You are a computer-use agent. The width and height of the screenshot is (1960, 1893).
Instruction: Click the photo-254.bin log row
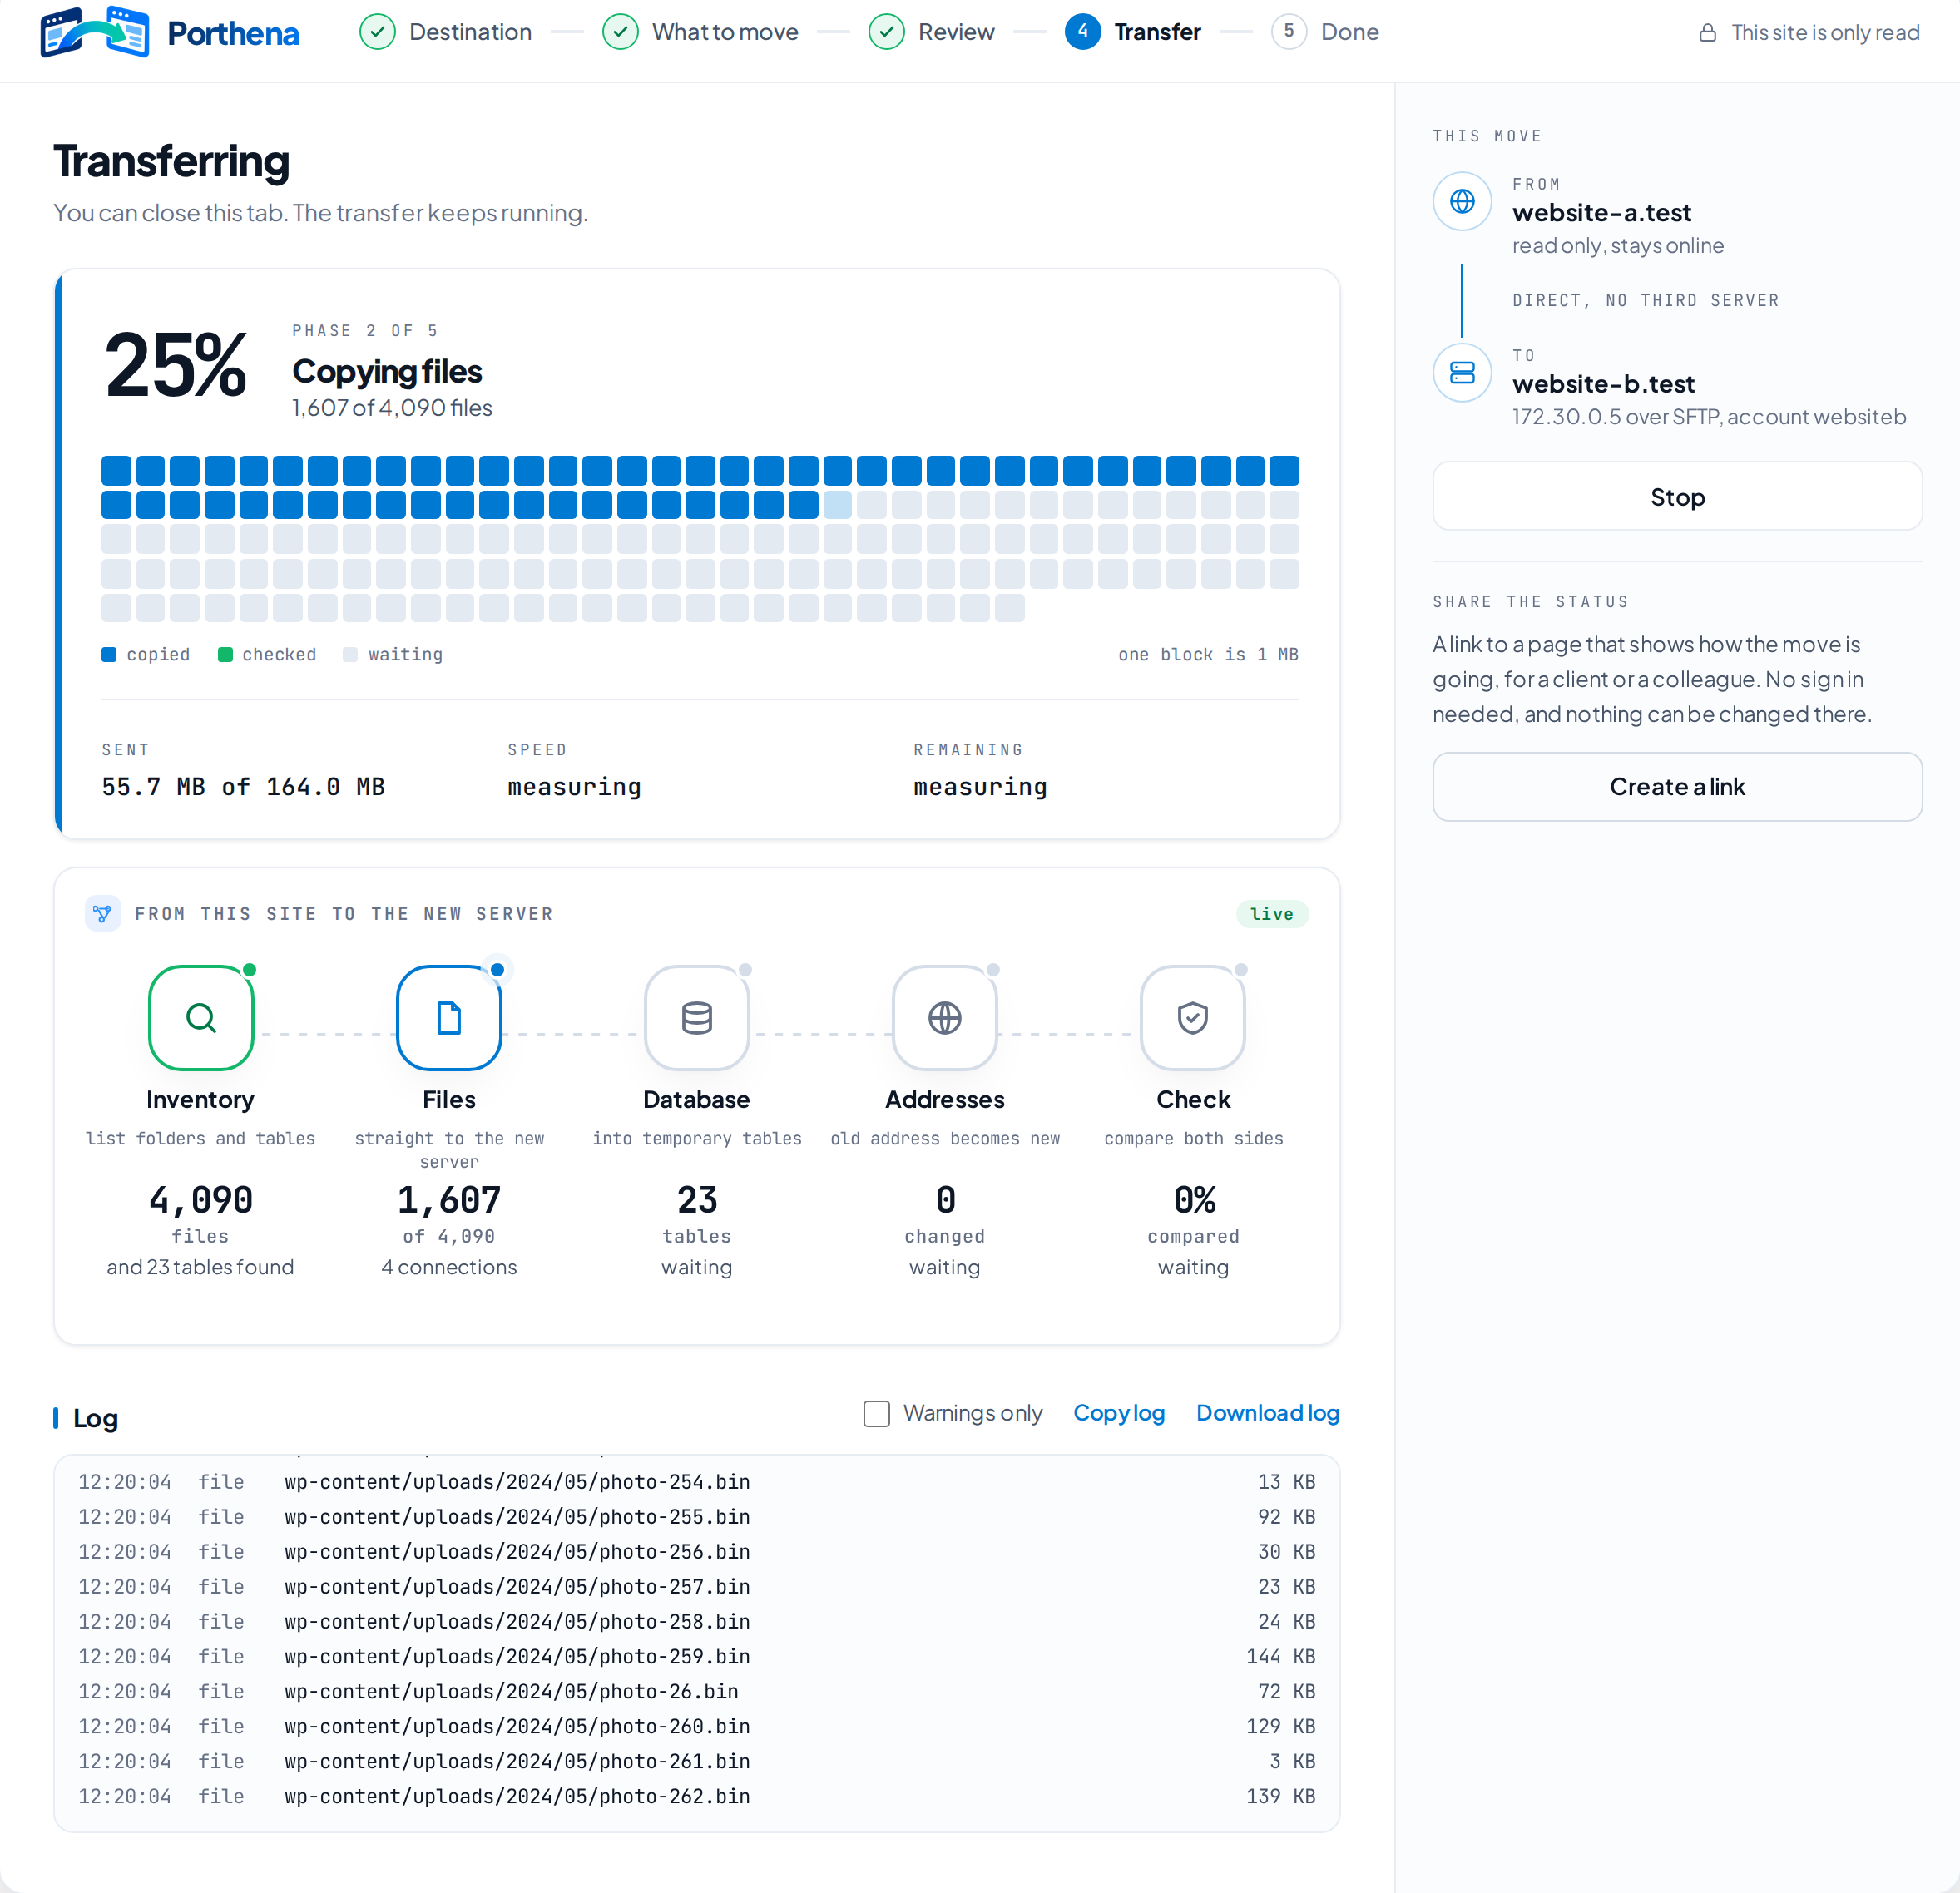coord(697,1481)
